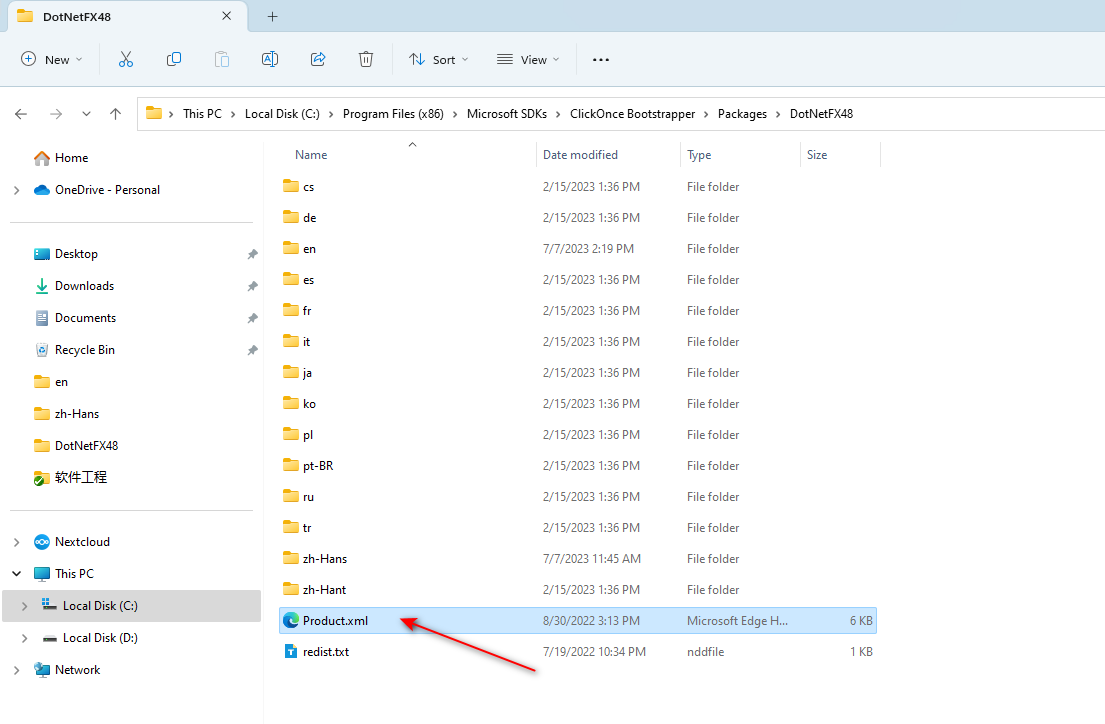Open recent locations chevron dropdown
This screenshot has height=724, width=1105.
pyautogui.click(x=86, y=113)
